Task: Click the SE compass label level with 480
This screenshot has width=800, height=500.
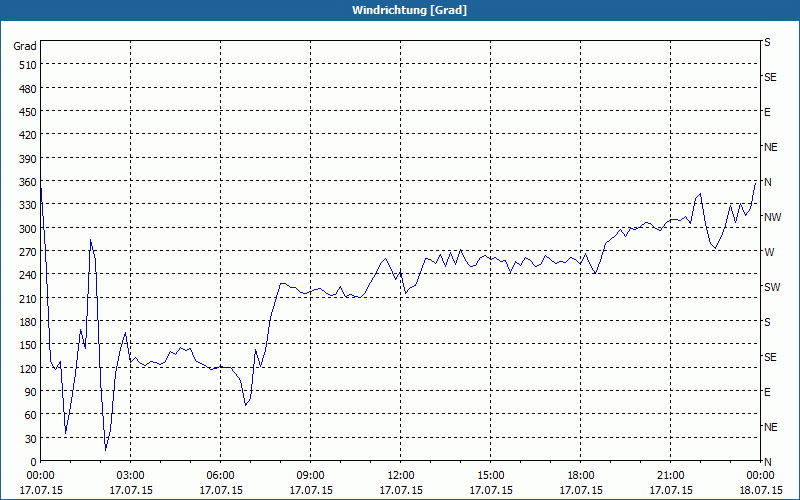Action: tap(770, 77)
